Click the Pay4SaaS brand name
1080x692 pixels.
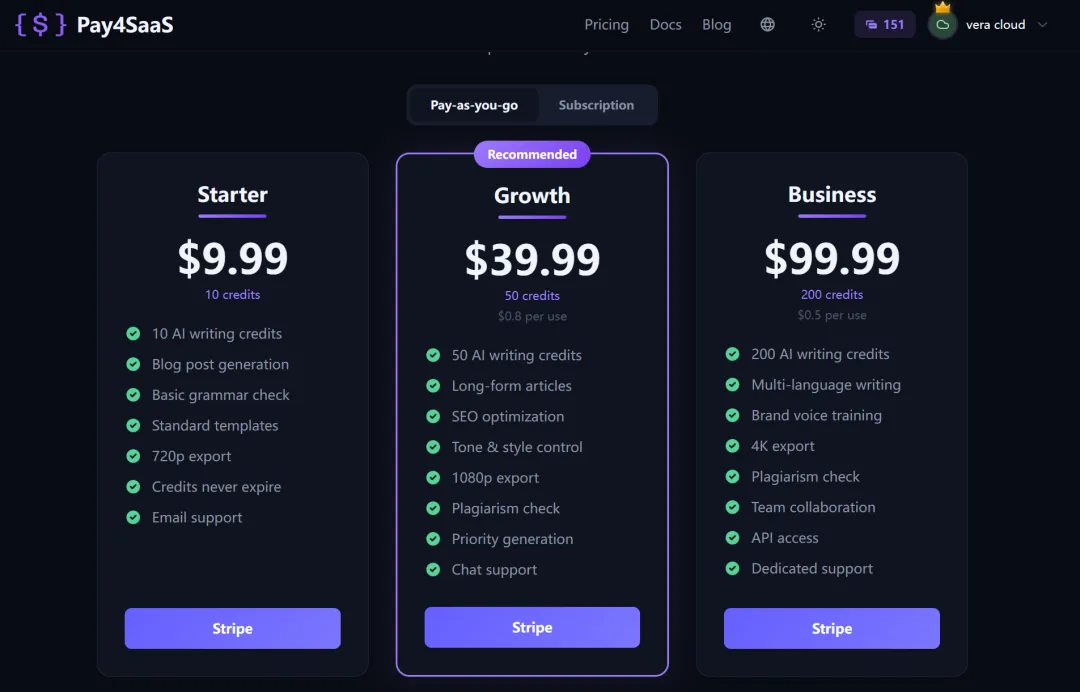pyautogui.click(x=125, y=25)
